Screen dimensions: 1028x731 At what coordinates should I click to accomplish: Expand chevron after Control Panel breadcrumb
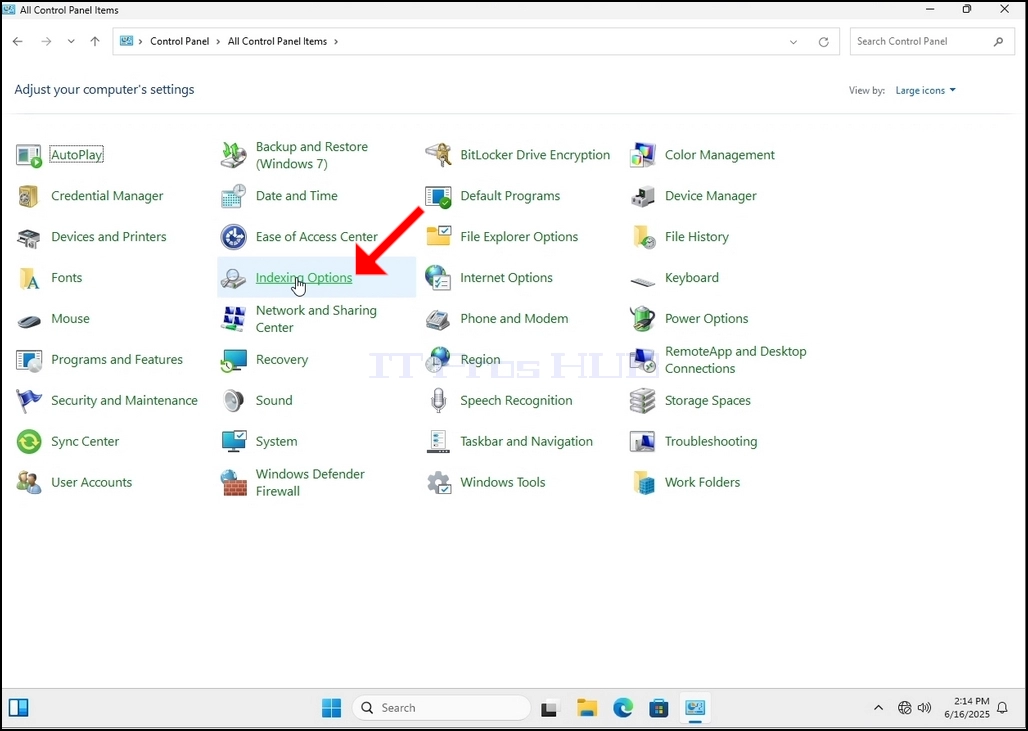click(x=218, y=41)
